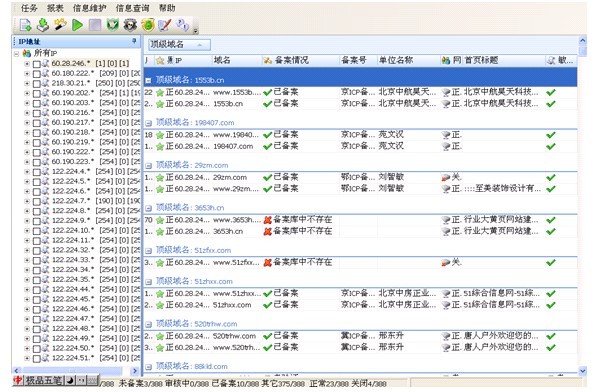Image resolution: width=595 pixels, height=392 pixels.
Task: Open the 报表 menu
Action: coord(55,8)
